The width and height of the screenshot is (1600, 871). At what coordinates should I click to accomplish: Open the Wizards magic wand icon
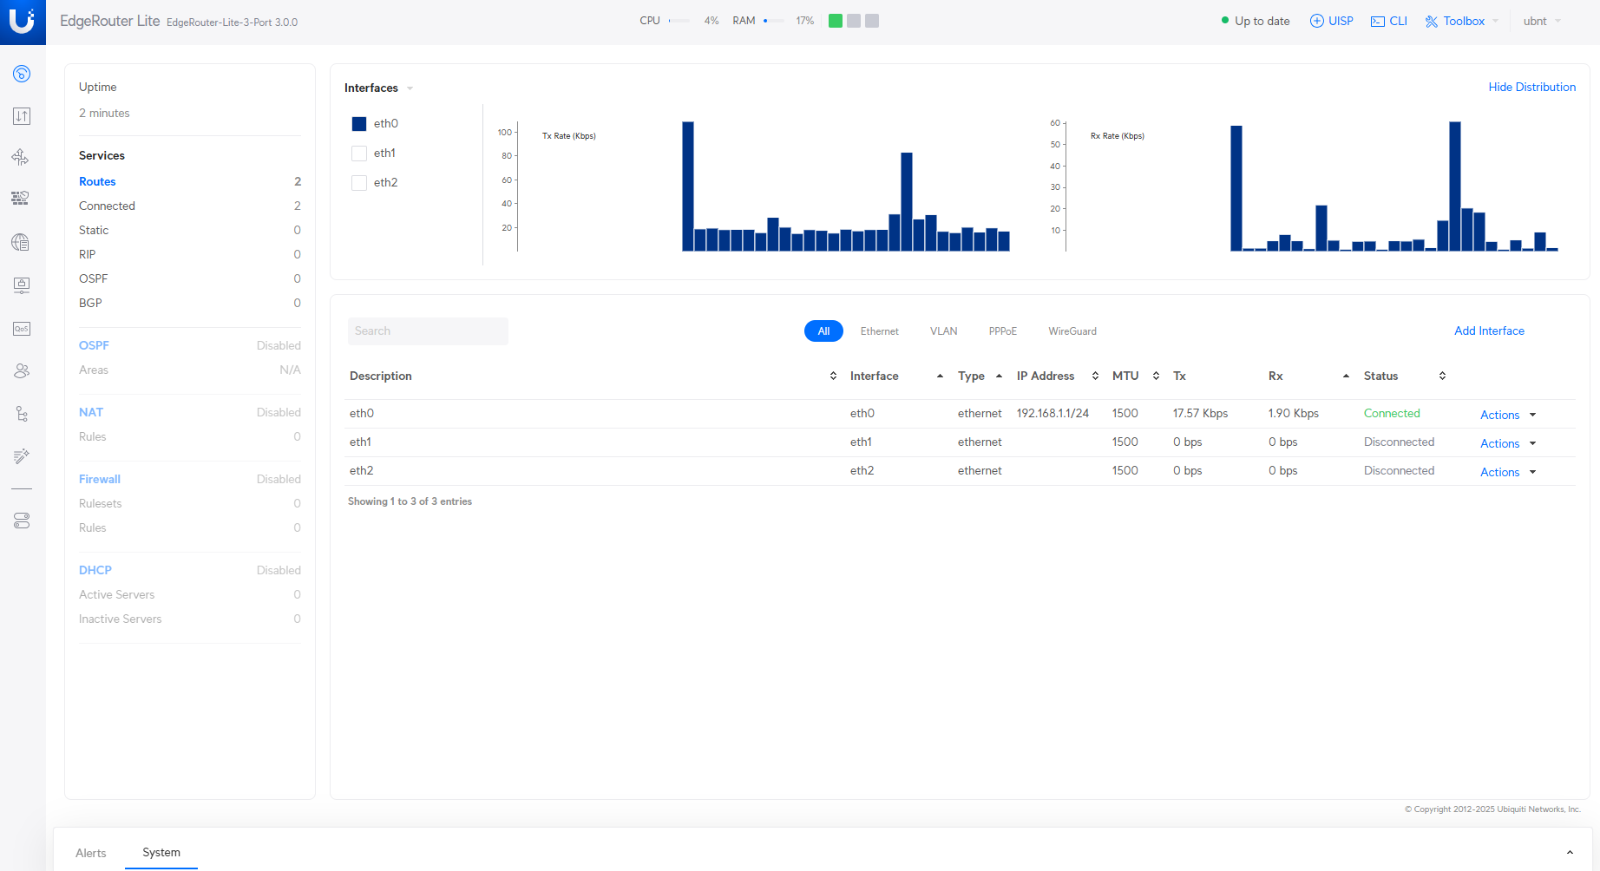21,456
